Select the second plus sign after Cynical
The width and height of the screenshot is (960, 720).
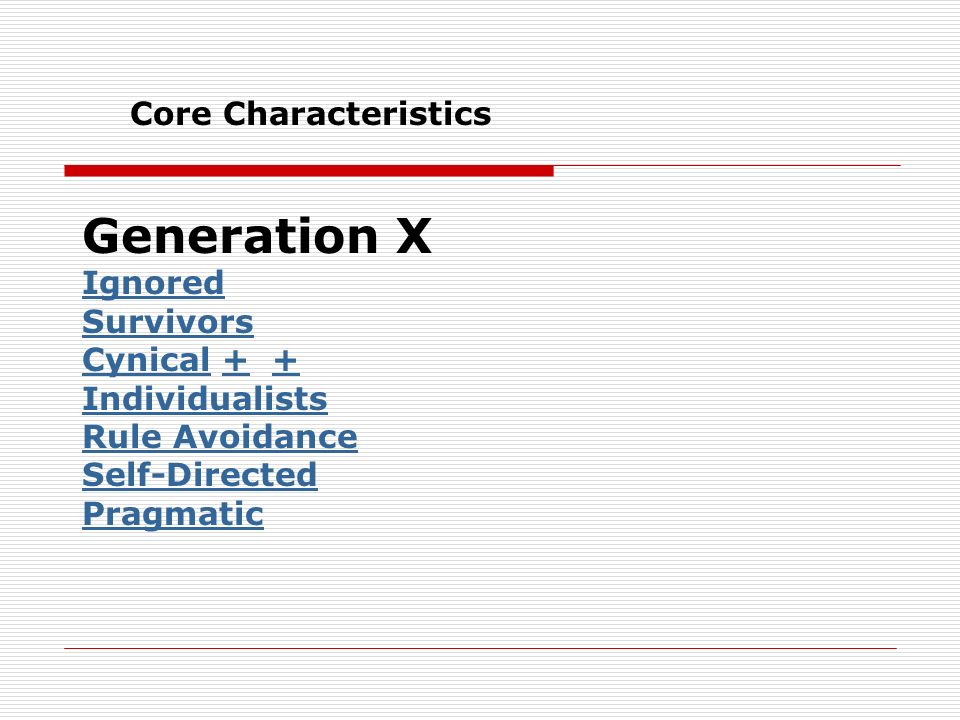[x=285, y=361]
